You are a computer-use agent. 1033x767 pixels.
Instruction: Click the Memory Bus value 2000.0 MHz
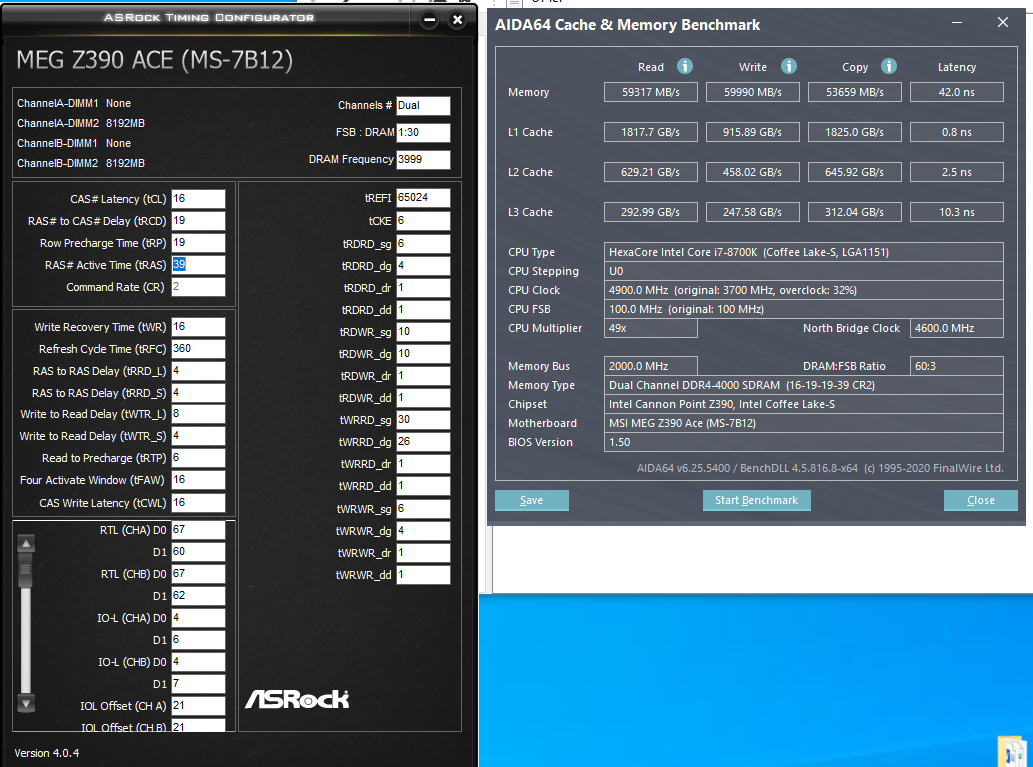[650, 366]
